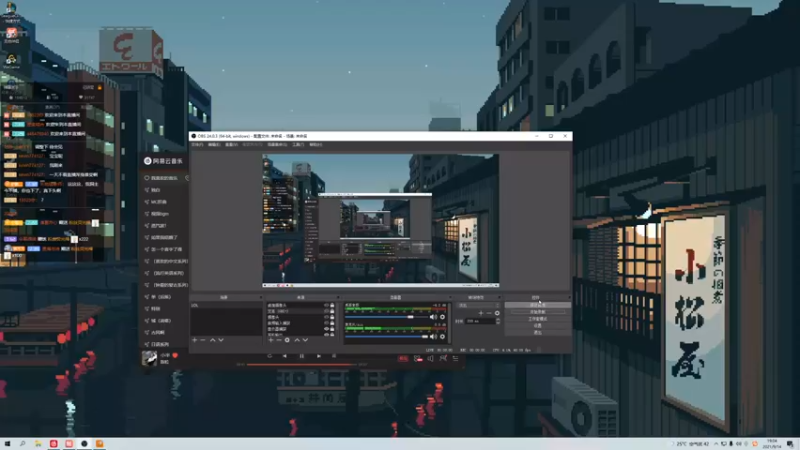The image size is (800, 450).
Task: Skip to next track in music player
Action: pyautogui.click(x=319, y=356)
